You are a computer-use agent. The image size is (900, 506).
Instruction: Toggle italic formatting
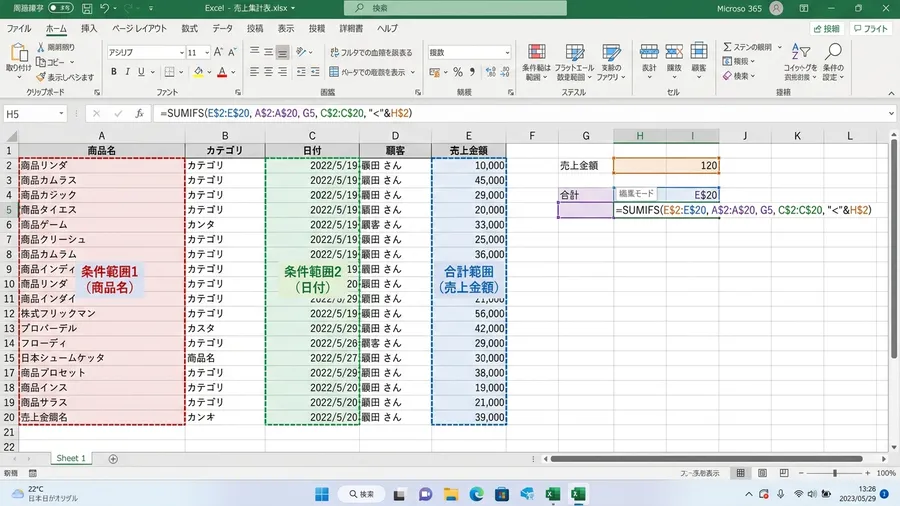coord(127,72)
